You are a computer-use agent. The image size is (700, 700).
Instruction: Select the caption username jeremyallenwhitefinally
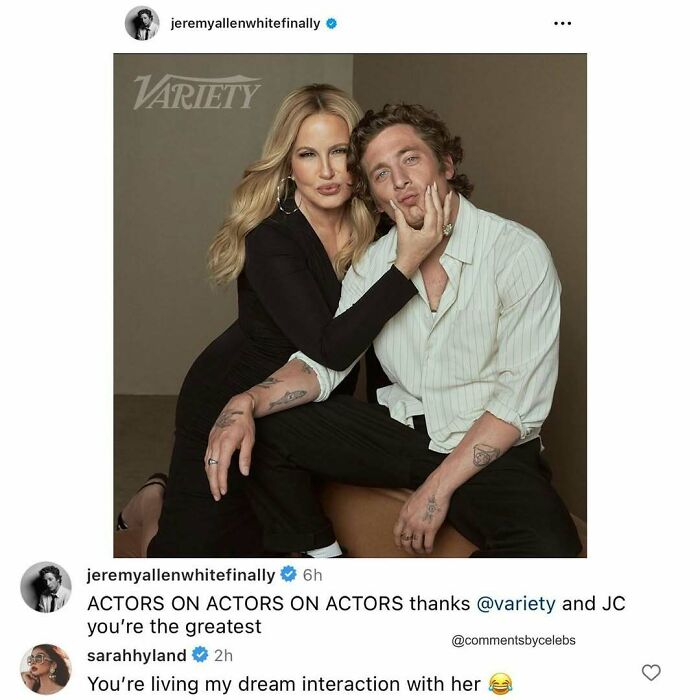click(180, 575)
